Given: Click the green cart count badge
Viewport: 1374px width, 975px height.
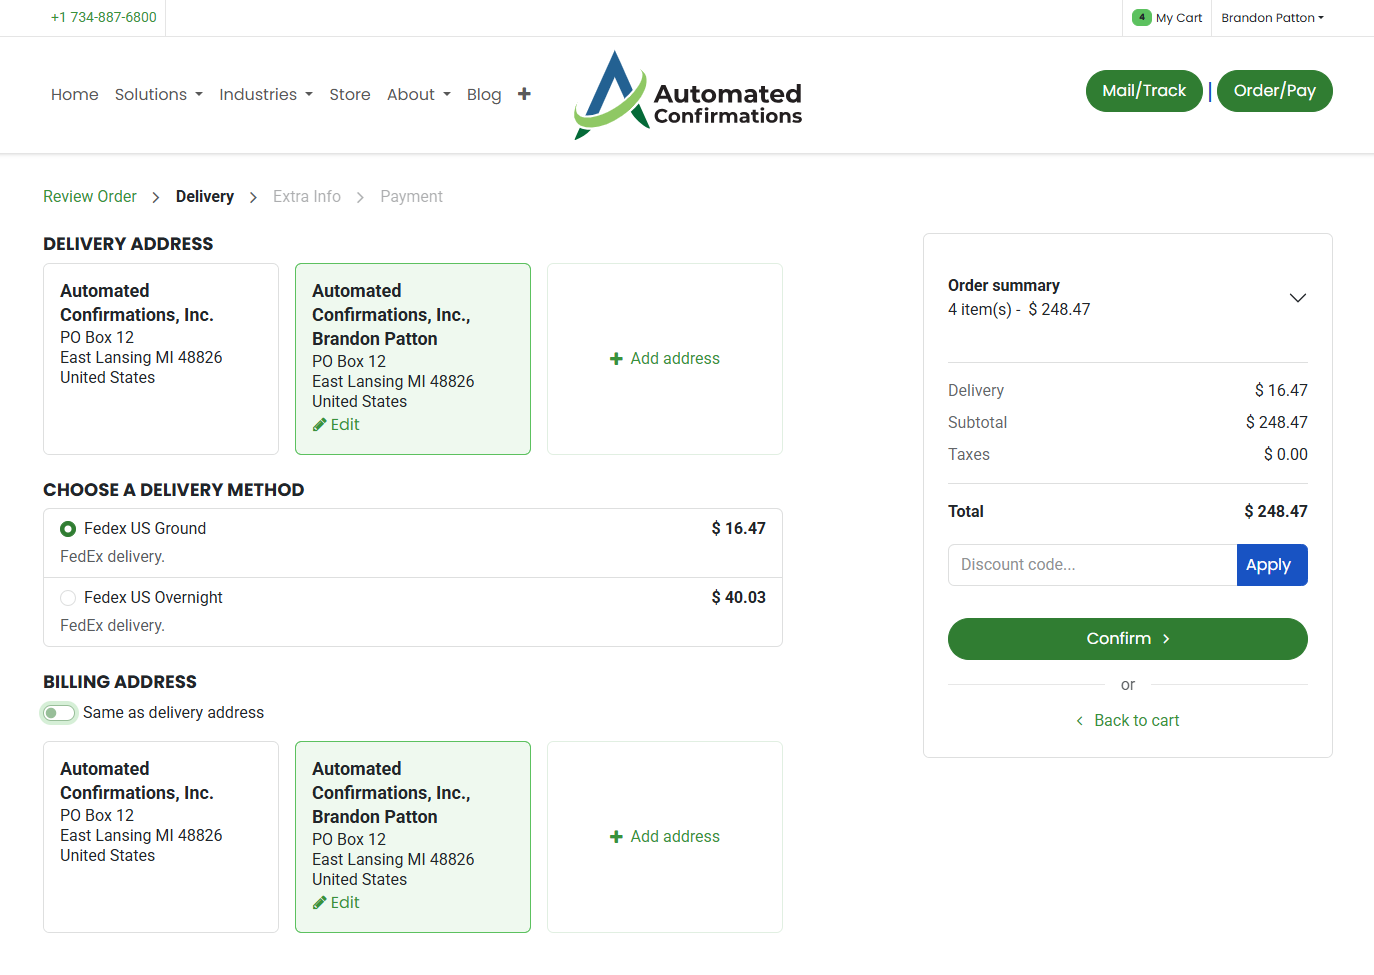Looking at the screenshot, I should [x=1141, y=17].
